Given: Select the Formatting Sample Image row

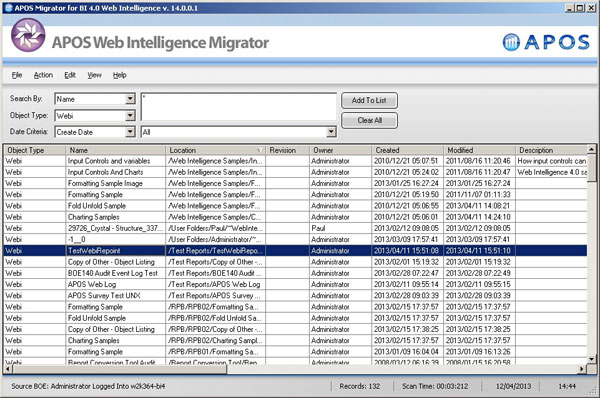Looking at the screenshot, I should [x=295, y=183].
